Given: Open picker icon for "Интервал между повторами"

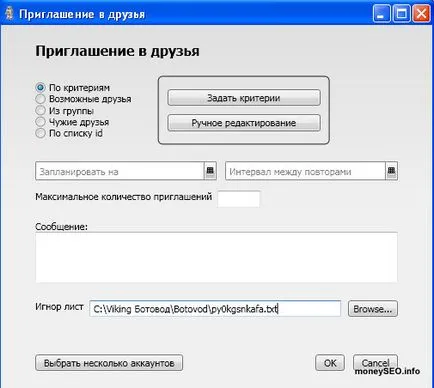Looking at the screenshot, I should click(x=392, y=171).
